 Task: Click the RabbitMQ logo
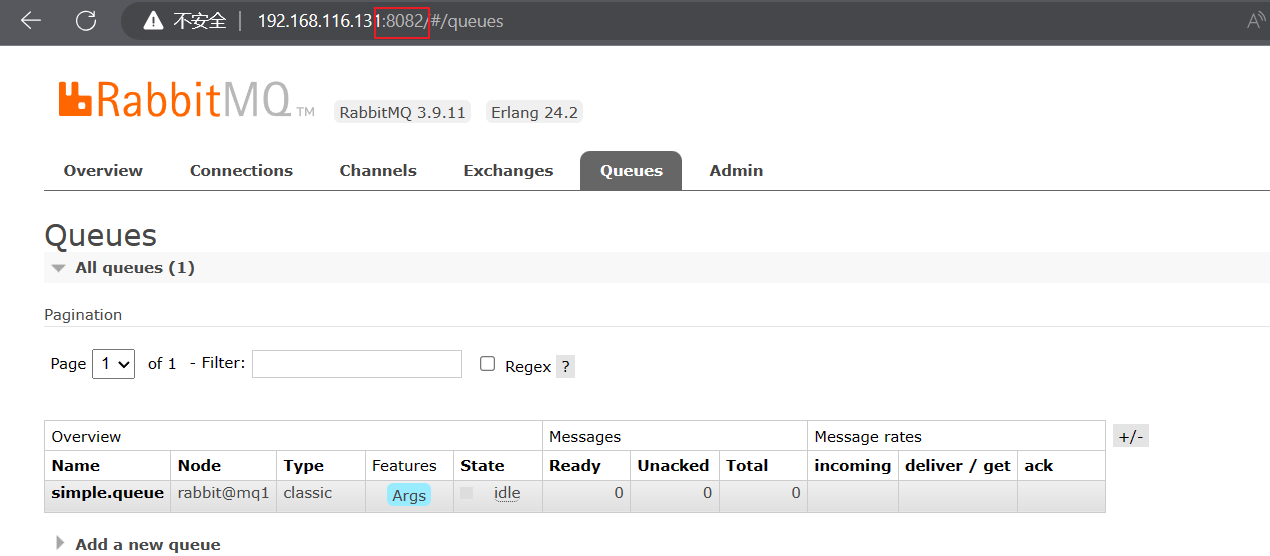tap(187, 100)
